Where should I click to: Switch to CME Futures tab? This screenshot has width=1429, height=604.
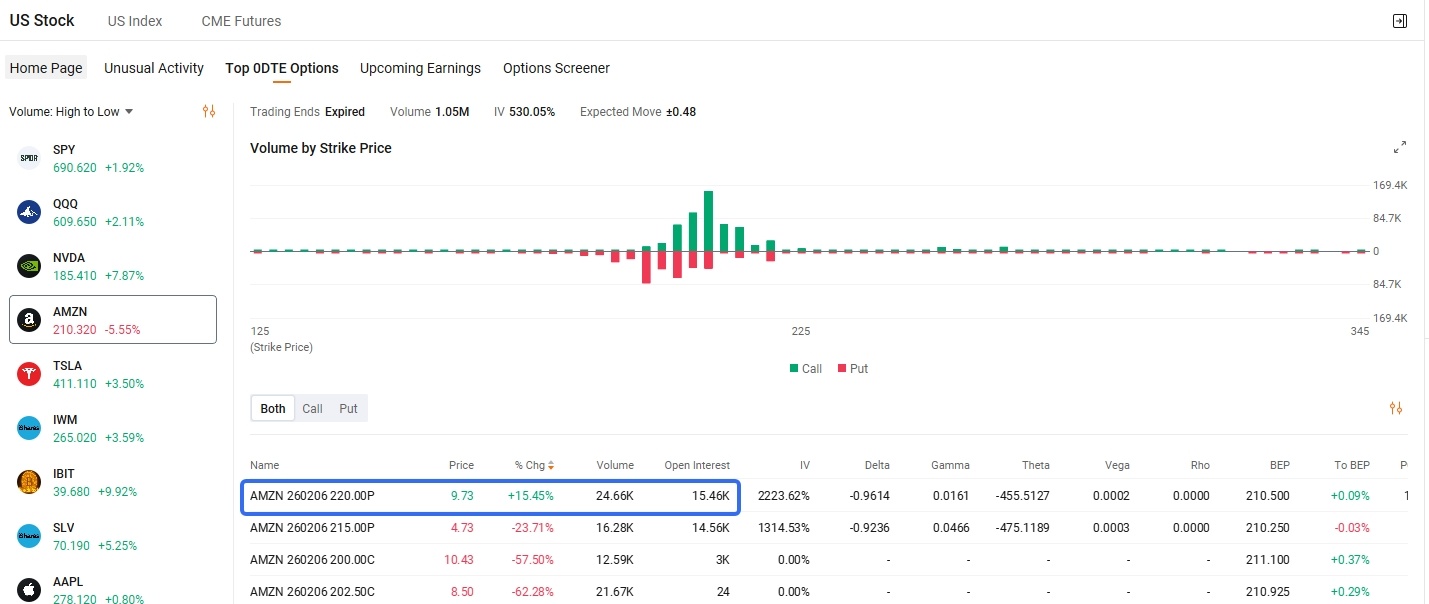click(x=241, y=20)
